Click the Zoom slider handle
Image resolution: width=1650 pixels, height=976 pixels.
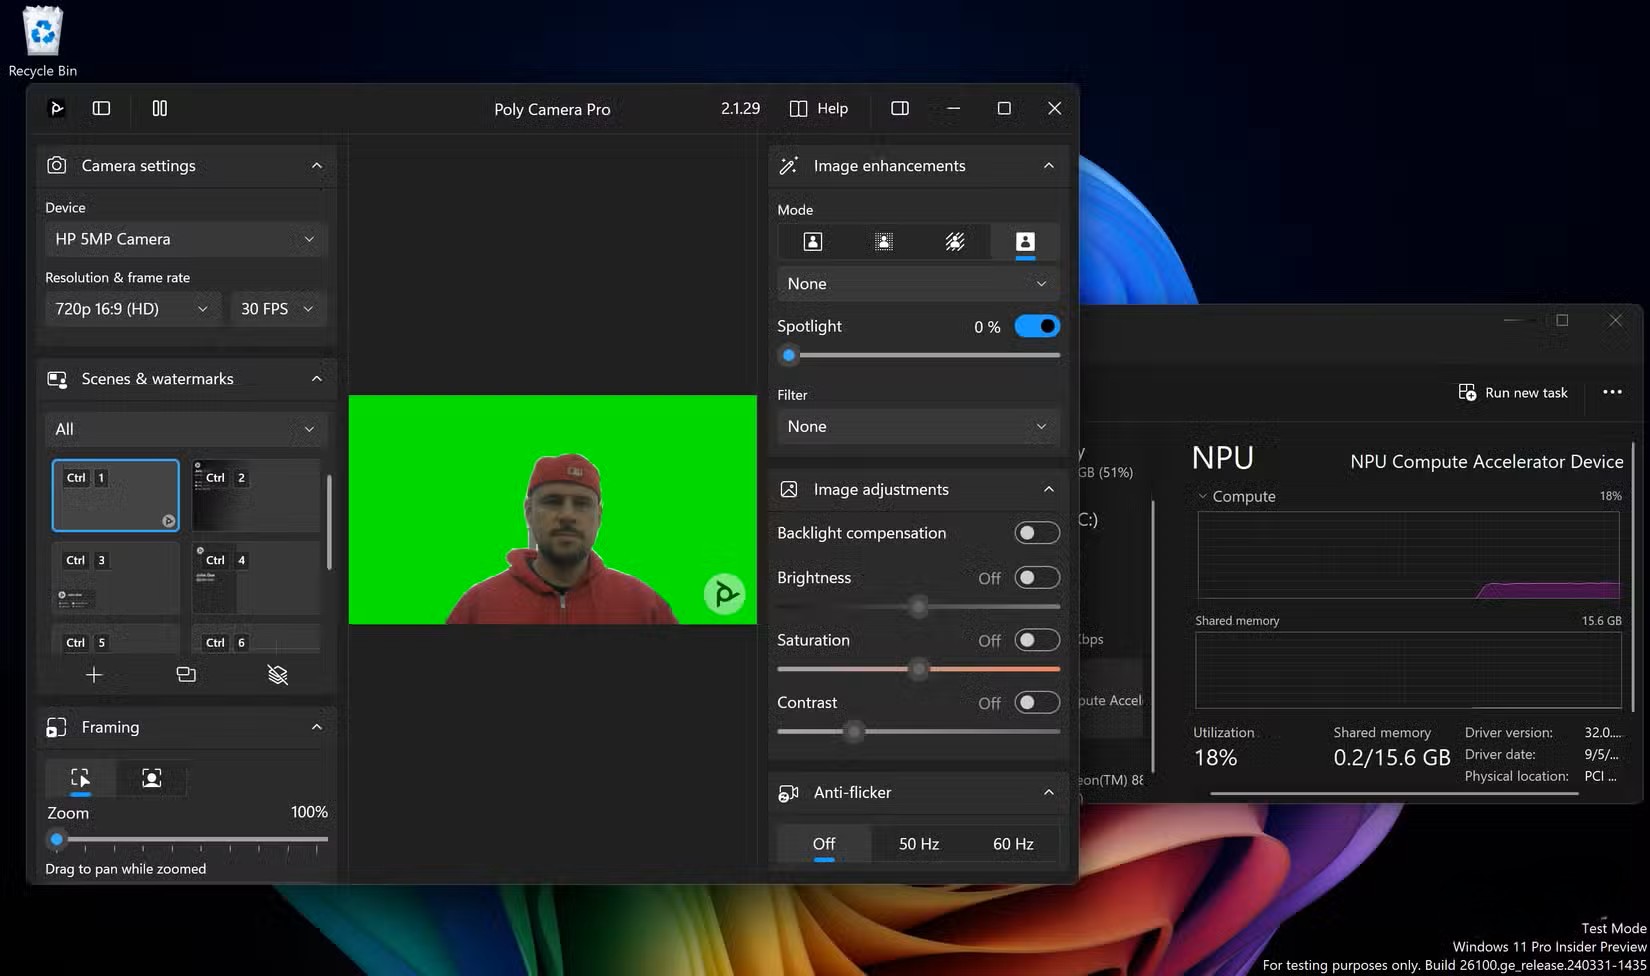[x=57, y=840]
